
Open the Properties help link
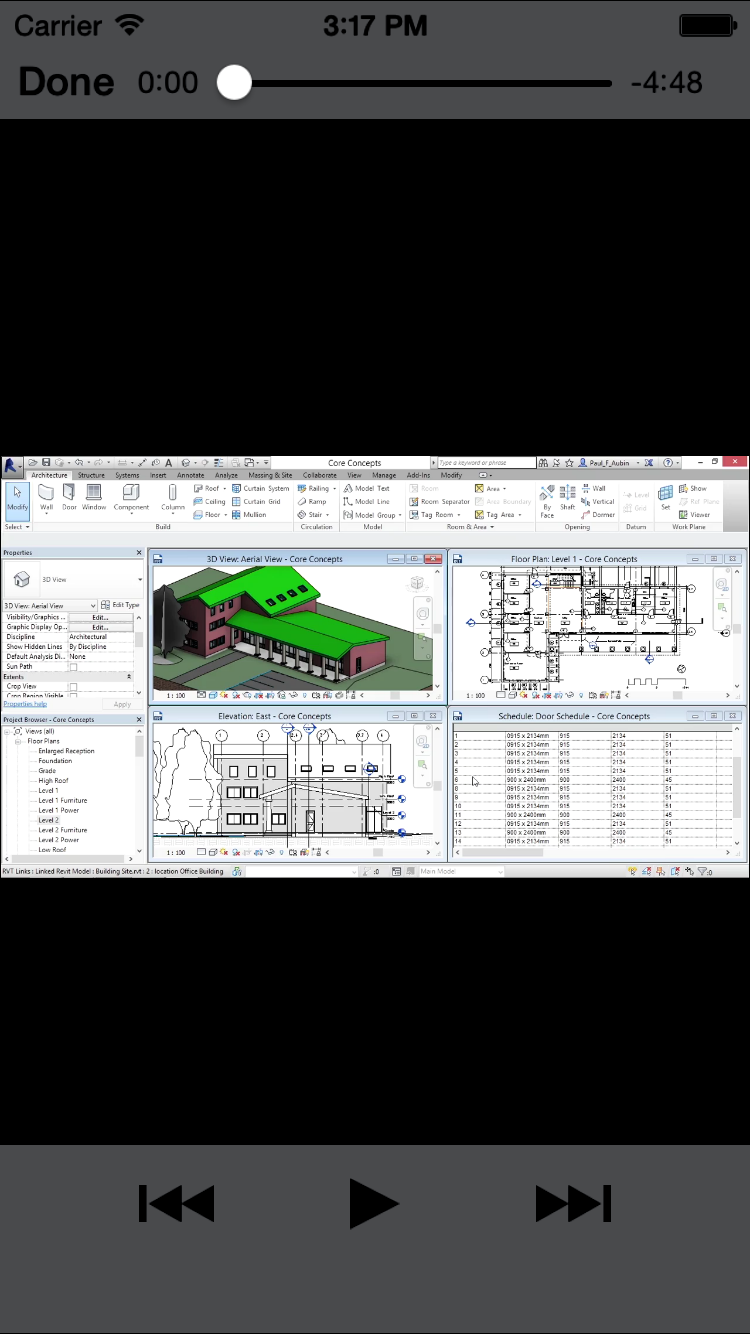click(25, 704)
